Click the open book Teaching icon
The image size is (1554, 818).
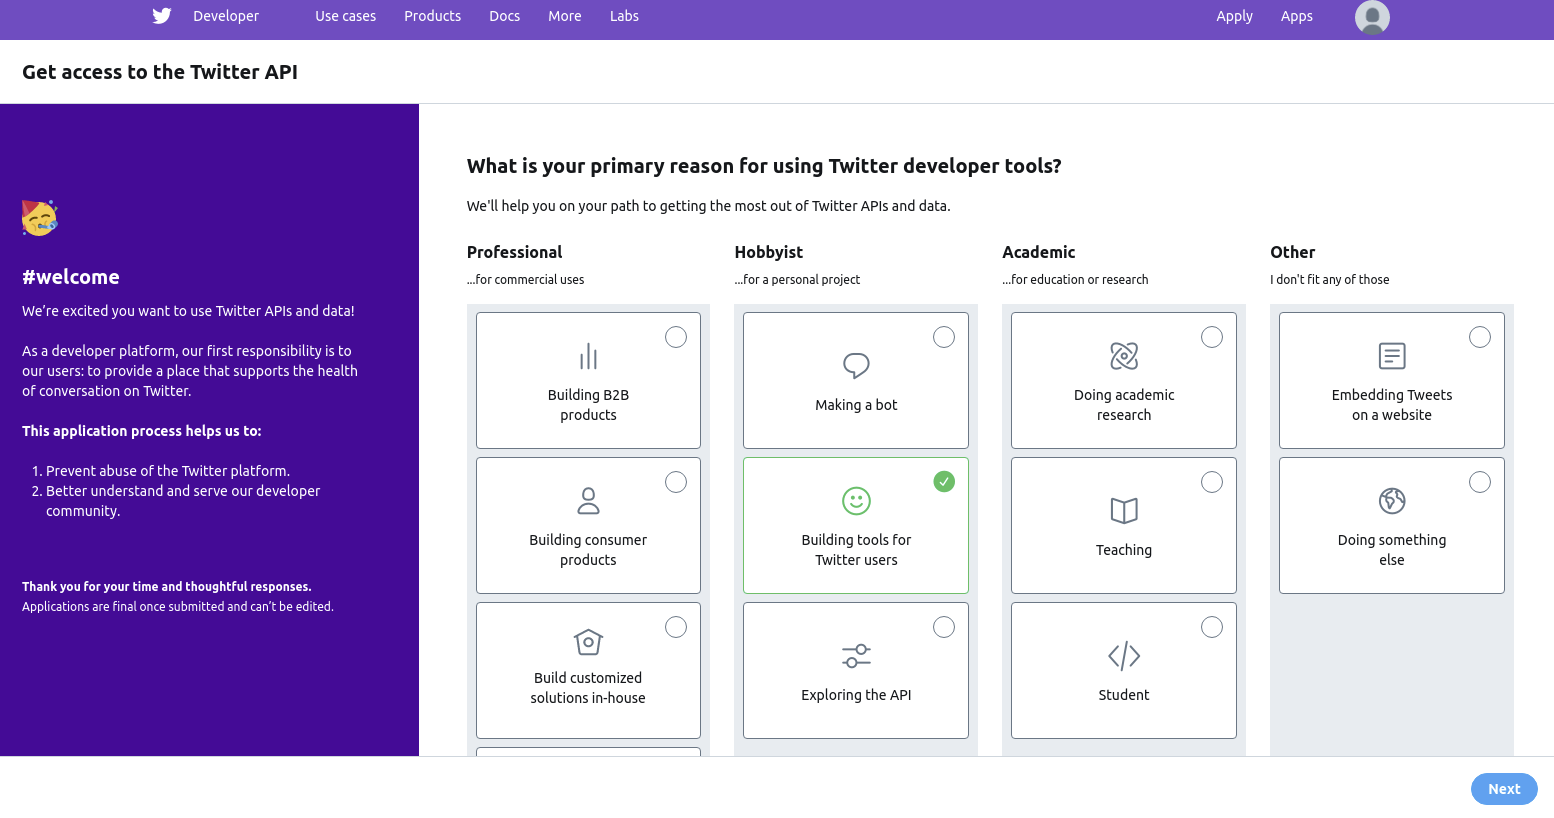click(x=1124, y=511)
